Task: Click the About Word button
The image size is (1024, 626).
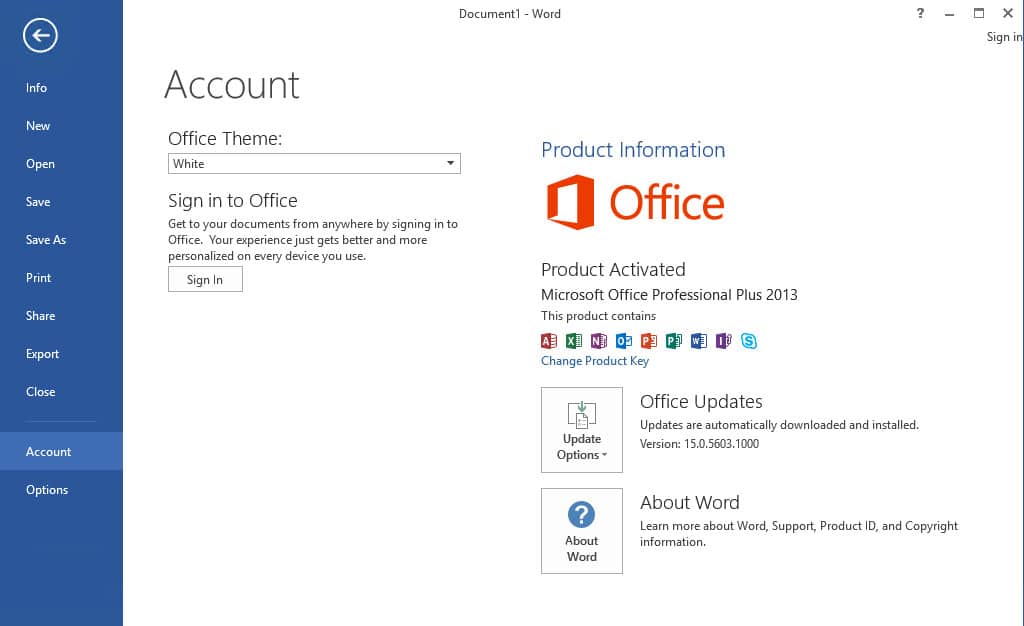Action: coord(582,531)
